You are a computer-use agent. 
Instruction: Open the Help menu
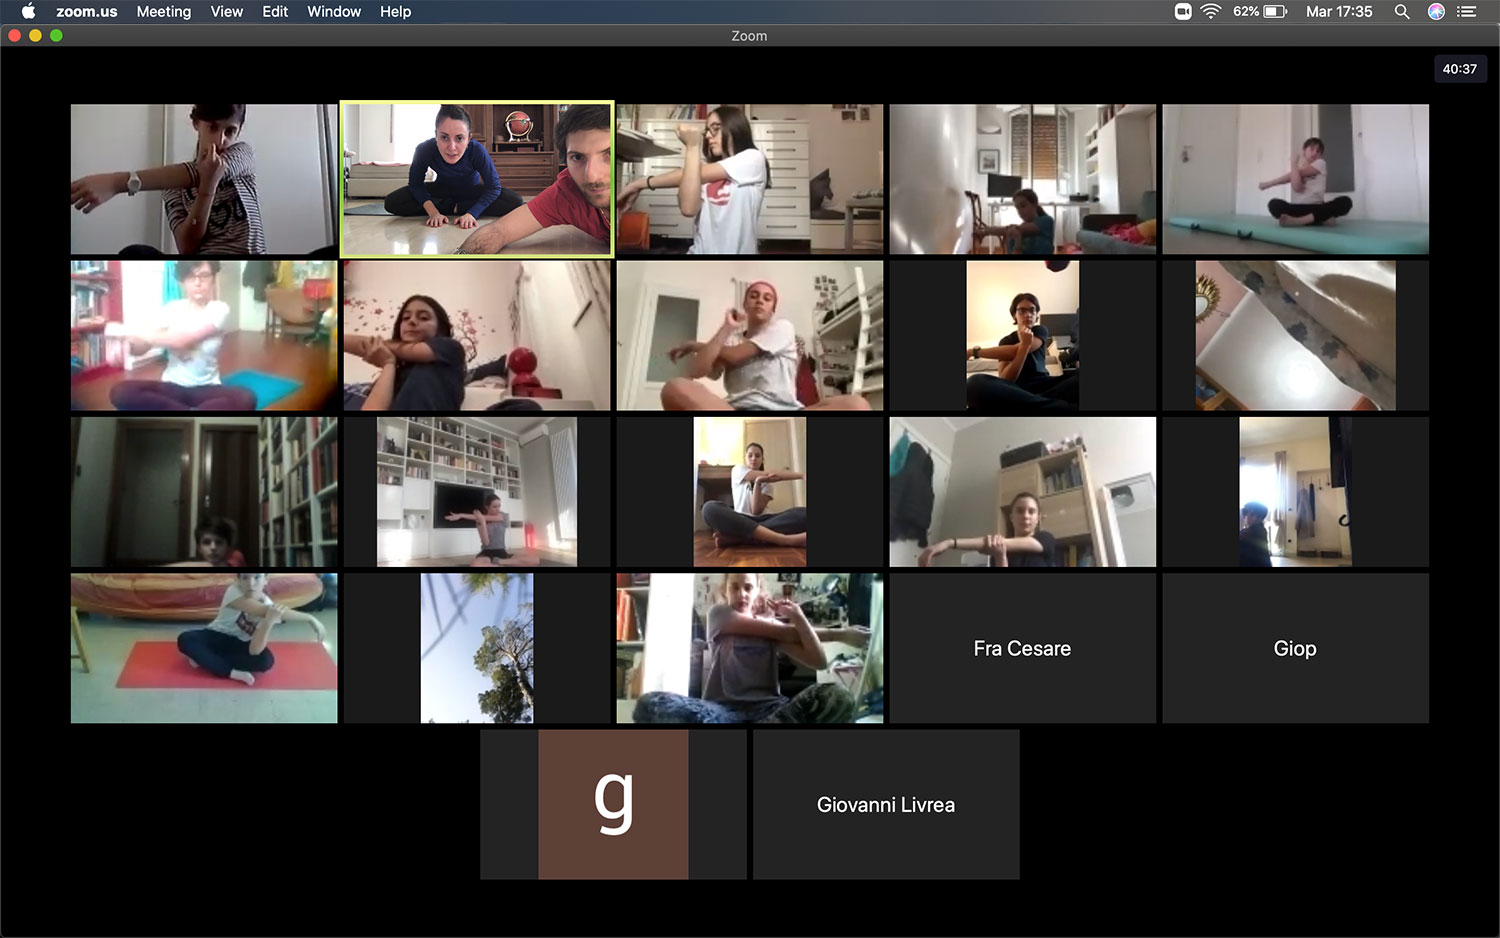395,11
